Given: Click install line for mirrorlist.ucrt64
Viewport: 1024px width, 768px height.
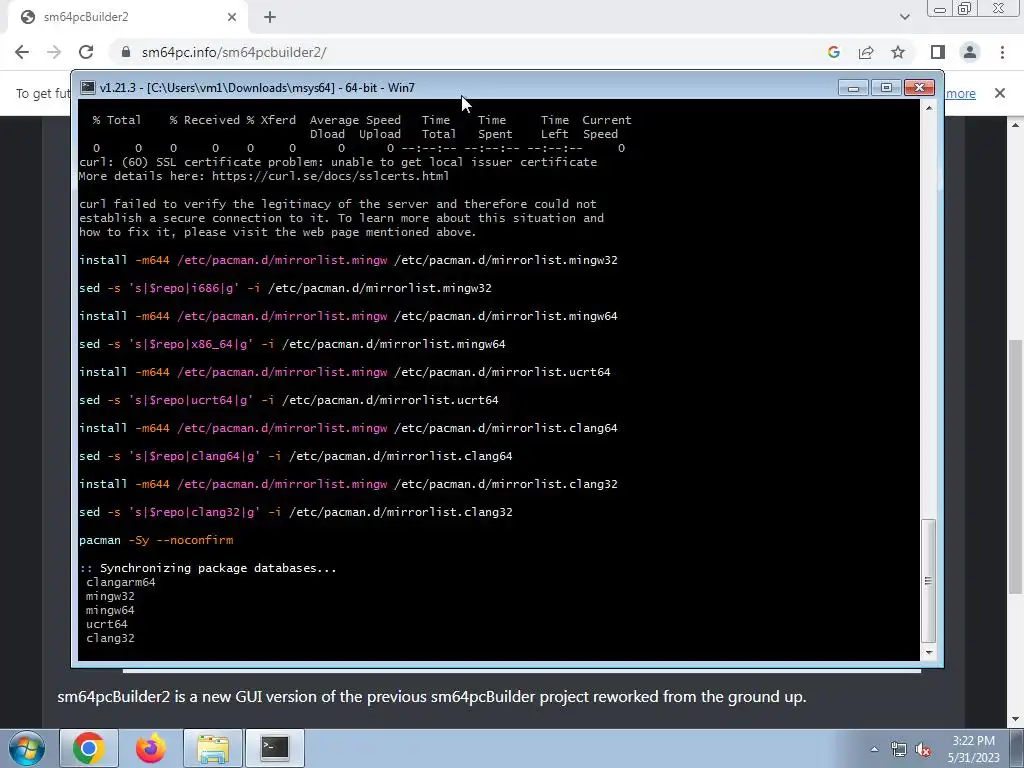Looking at the screenshot, I should coord(345,372).
